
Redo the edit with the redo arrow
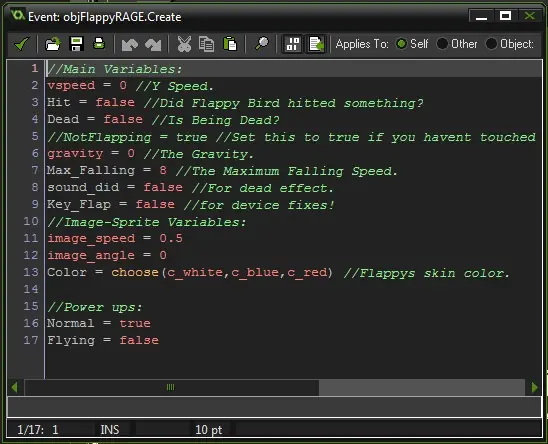(153, 45)
